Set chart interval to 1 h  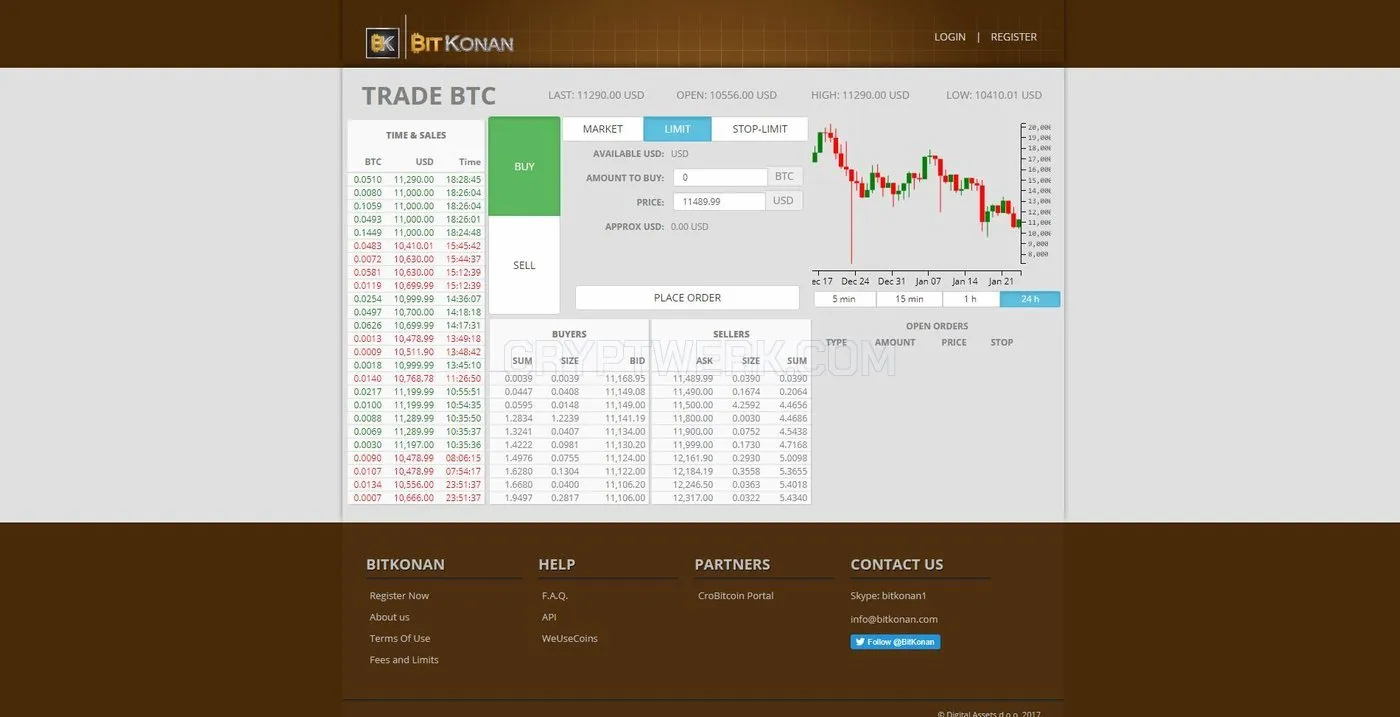(970, 299)
